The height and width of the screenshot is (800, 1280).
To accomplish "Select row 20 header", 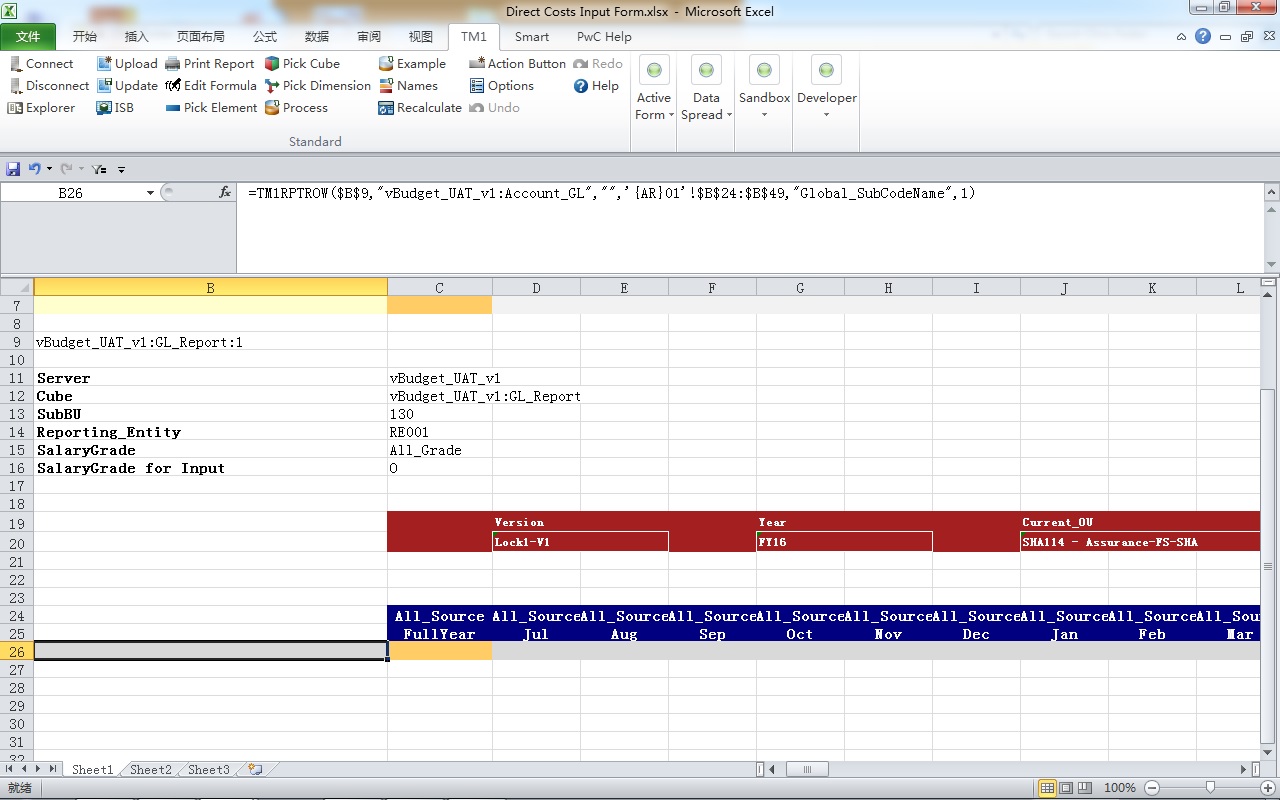I will [17, 543].
